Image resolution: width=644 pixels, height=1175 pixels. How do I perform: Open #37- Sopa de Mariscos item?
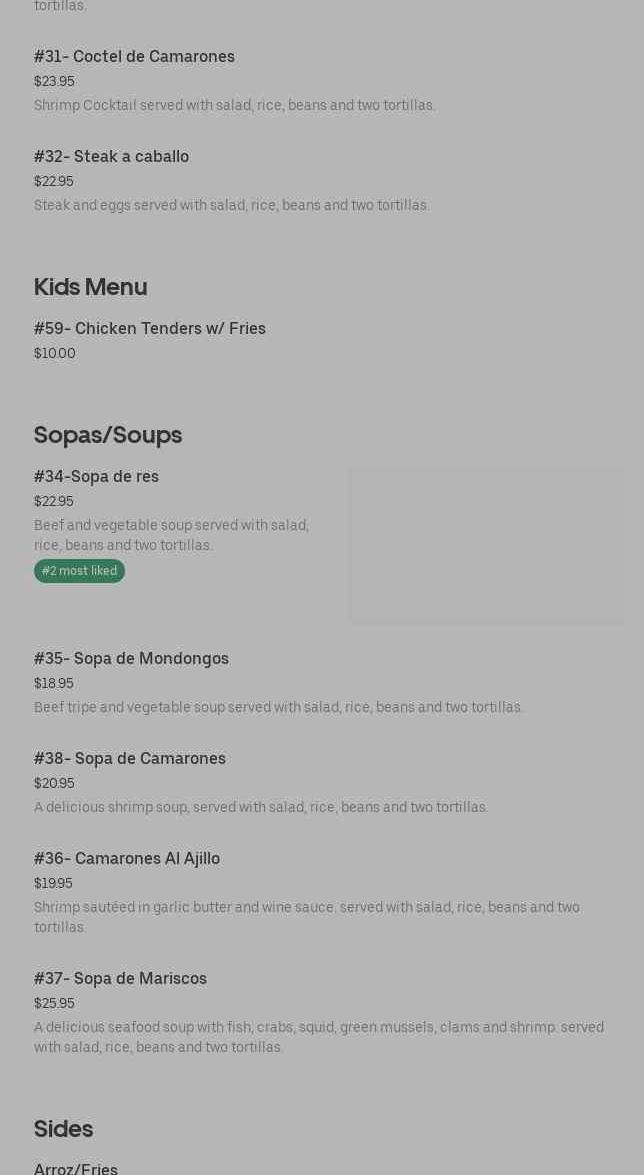120,979
